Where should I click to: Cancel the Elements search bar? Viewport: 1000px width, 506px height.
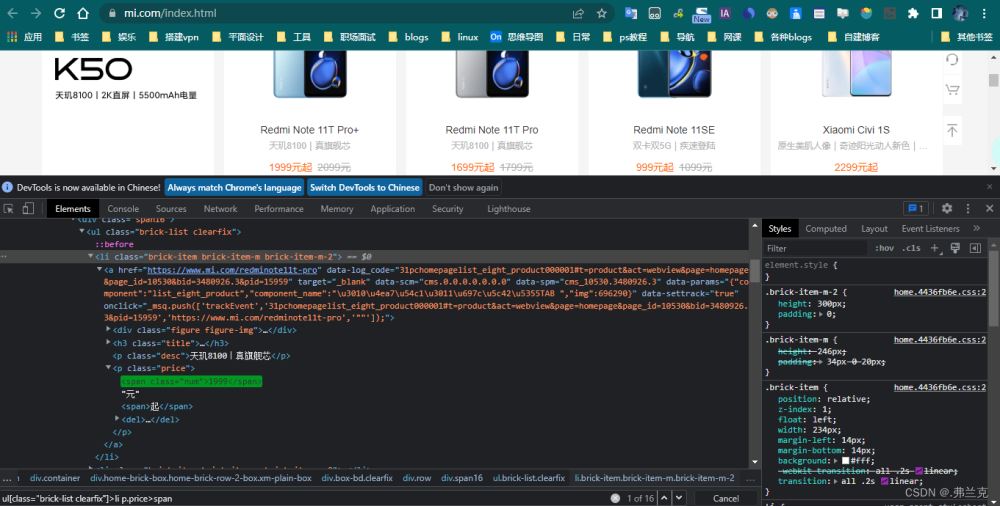tap(726, 498)
